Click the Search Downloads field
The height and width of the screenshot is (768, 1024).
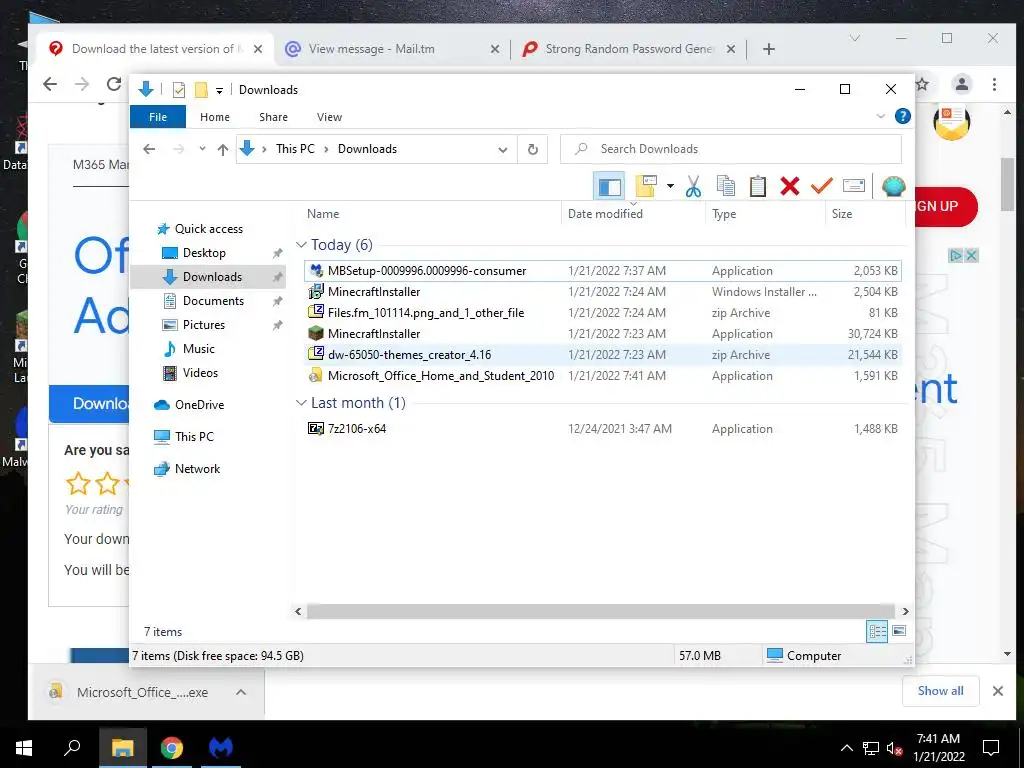(731, 149)
